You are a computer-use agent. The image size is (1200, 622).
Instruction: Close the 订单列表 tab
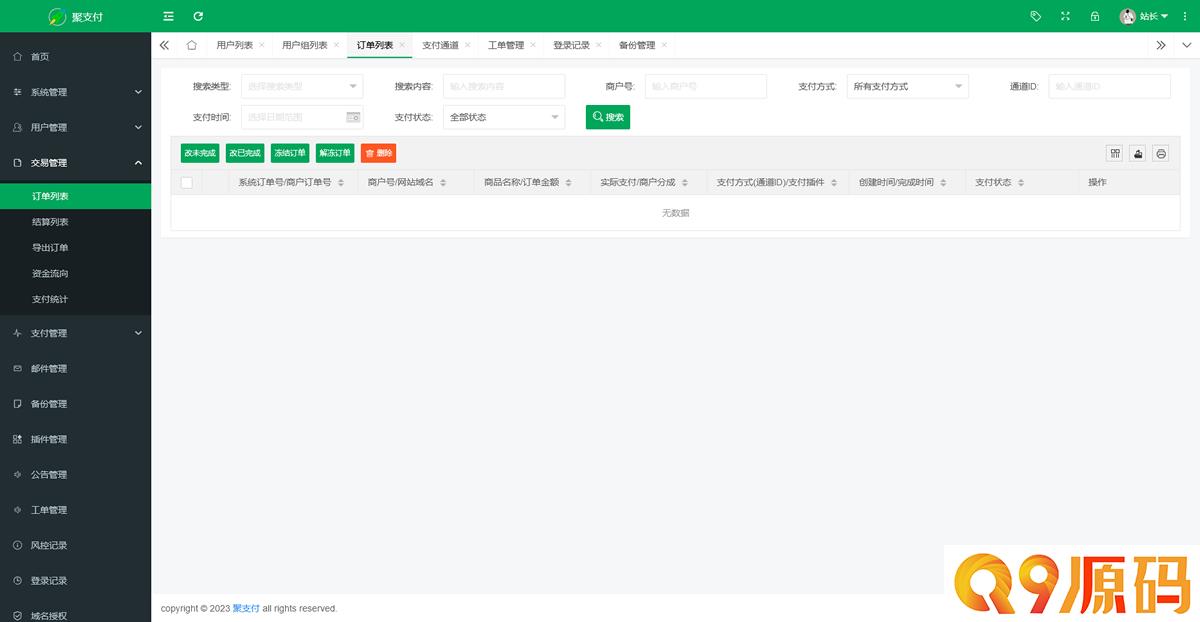tap(402, 45)
